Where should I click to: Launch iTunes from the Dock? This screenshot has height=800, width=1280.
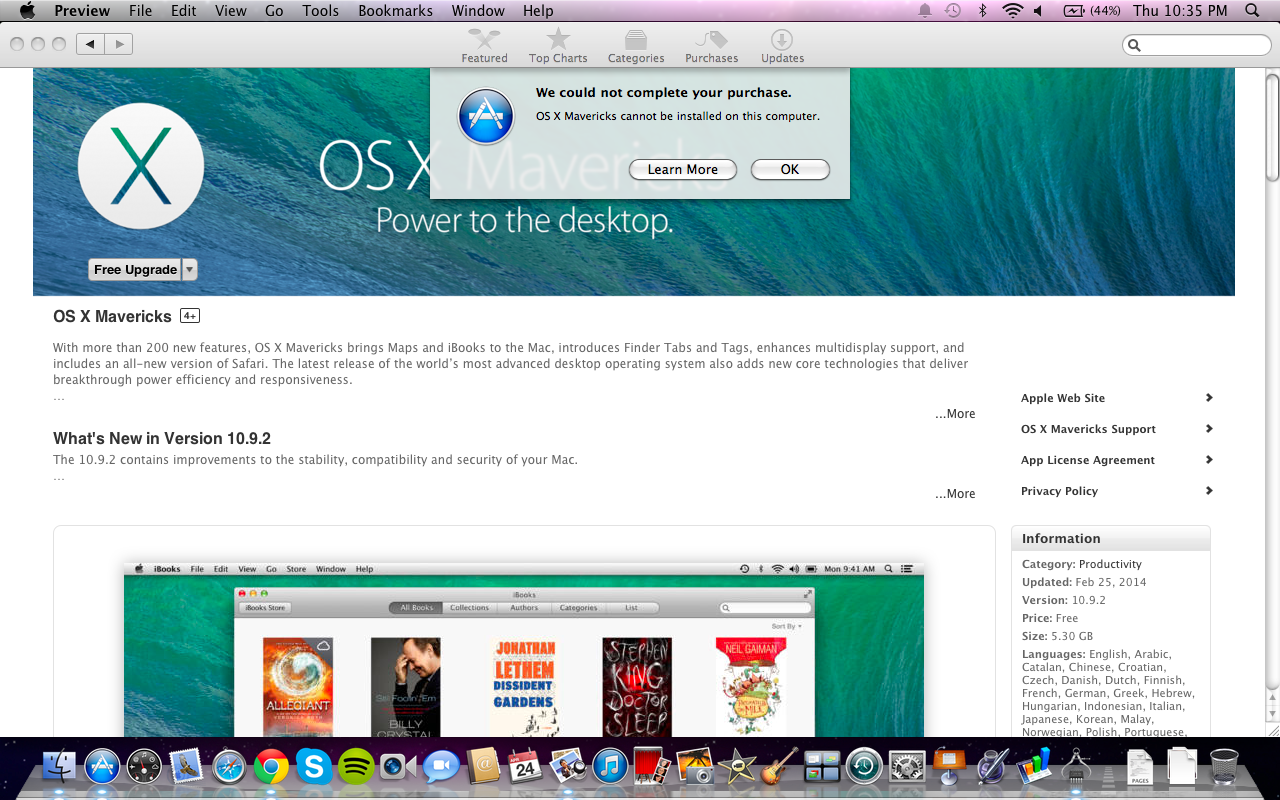(610, 767)
